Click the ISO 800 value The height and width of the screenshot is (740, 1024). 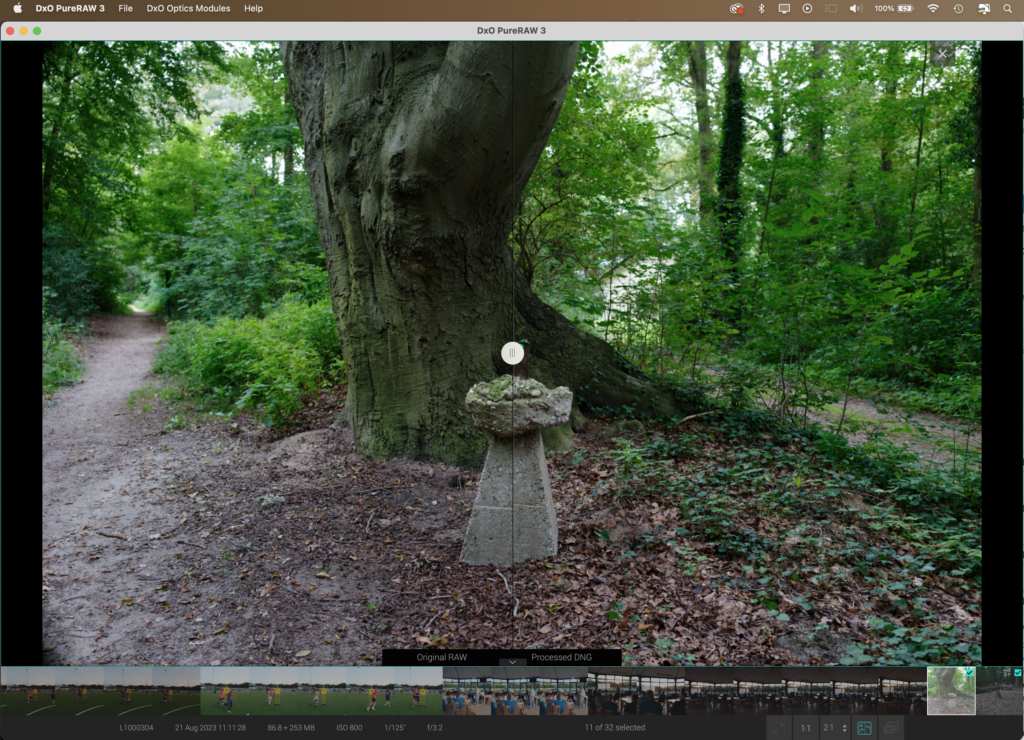[349, 728]
